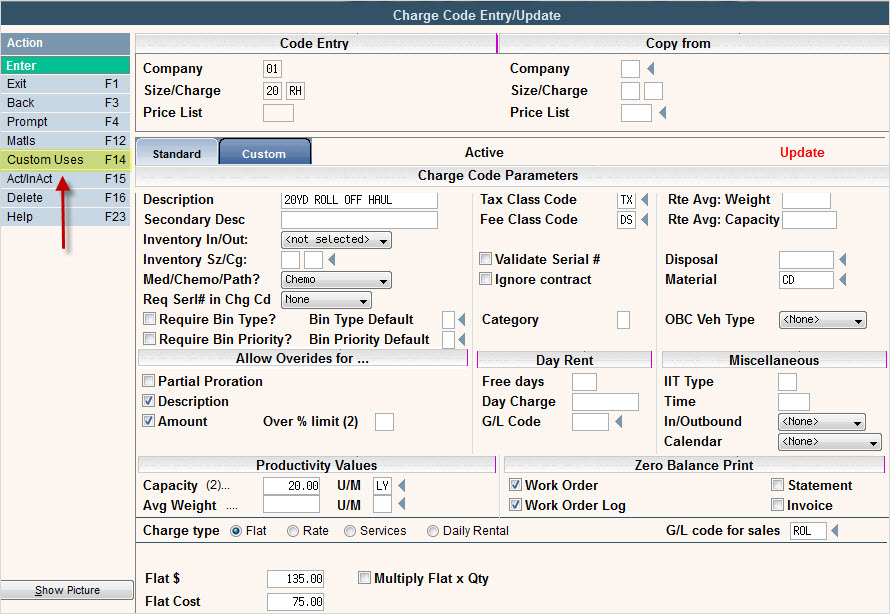Screen dimensions: 890x614
Task: Click the Avg Weight U/M lookup arrow
Action: [x=402, y=504]
